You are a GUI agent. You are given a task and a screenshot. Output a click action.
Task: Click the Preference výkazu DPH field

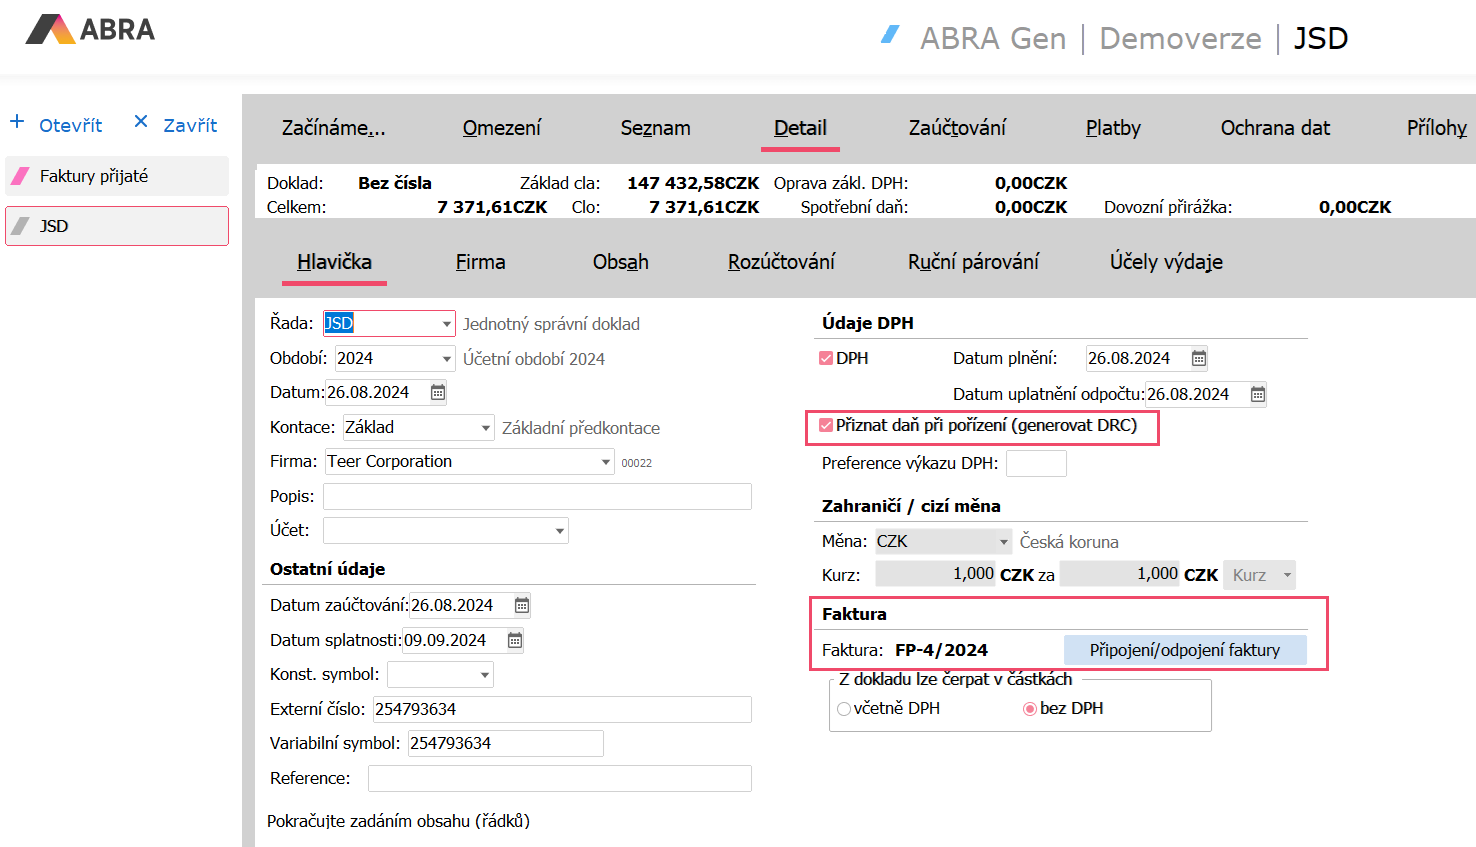pos(1036,464)
